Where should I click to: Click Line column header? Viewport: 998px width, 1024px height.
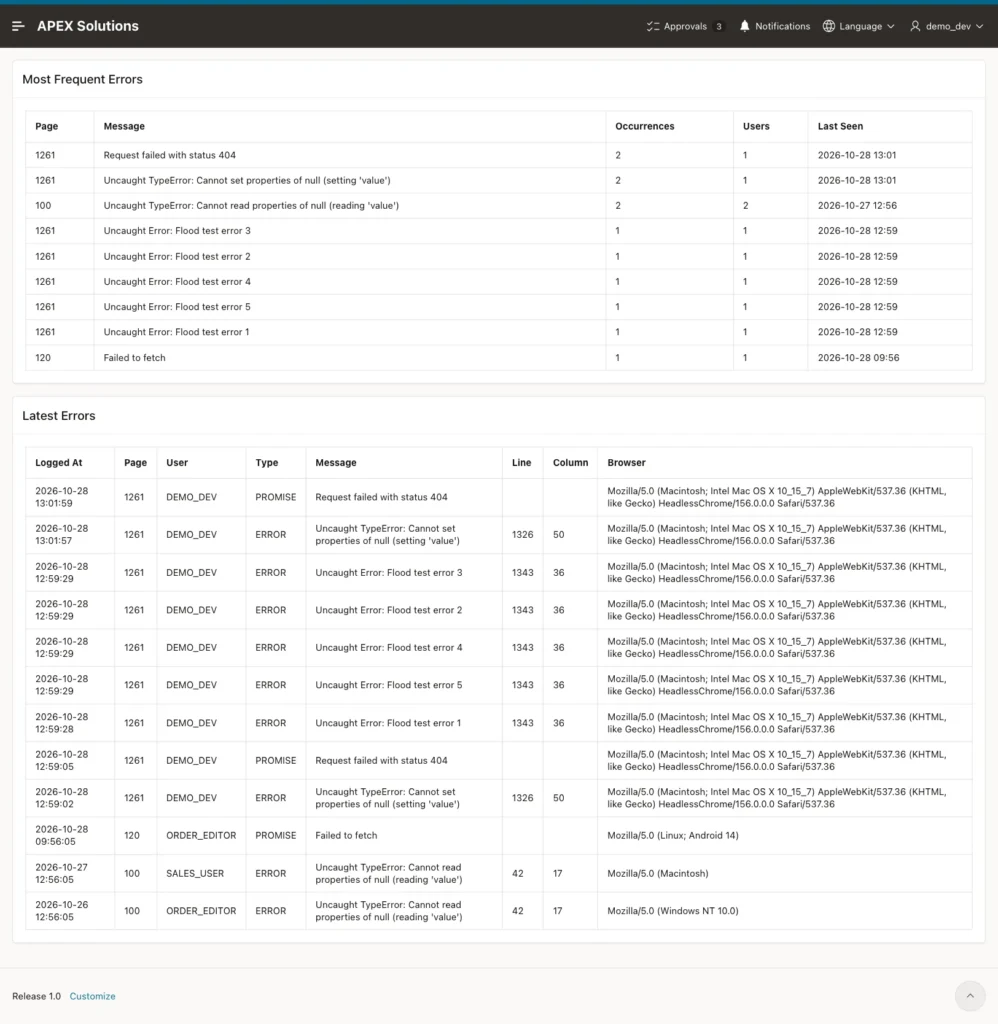click(521, 462)
